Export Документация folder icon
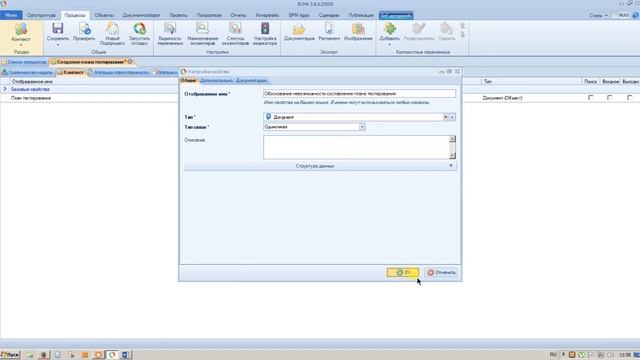This screenshot has width=640, height=360. 299,29
